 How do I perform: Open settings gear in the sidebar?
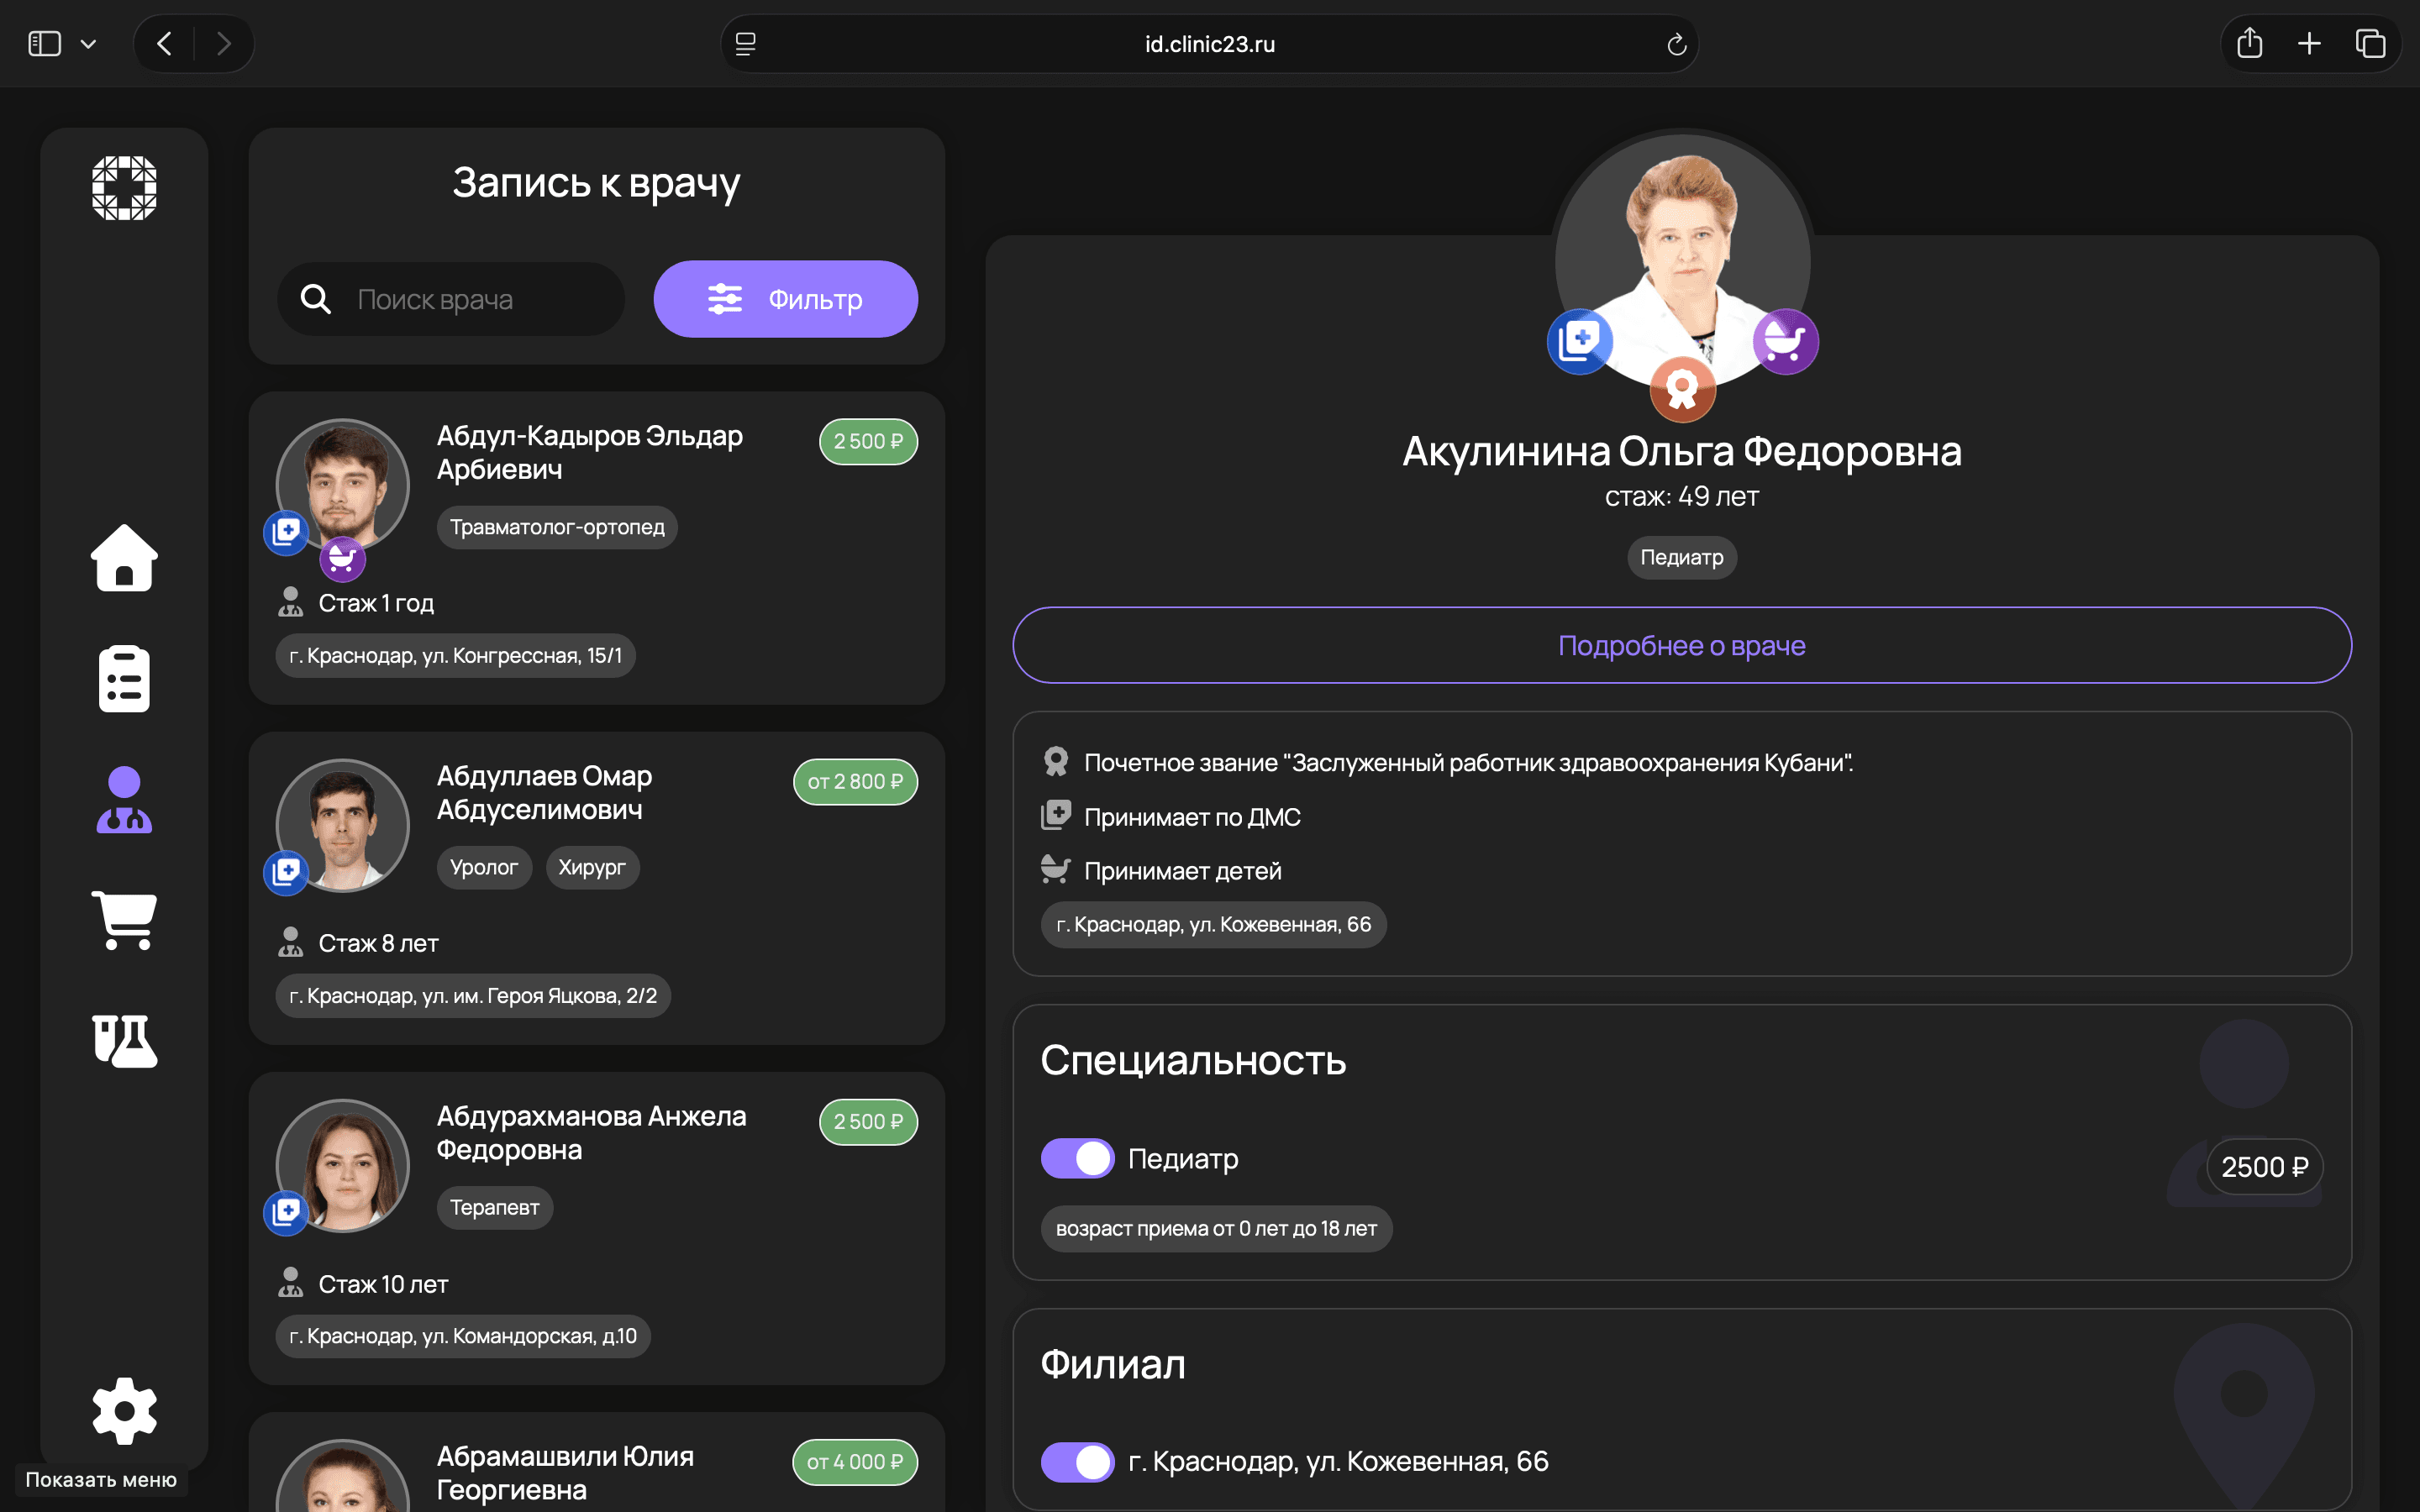(x=124, y=1411)
